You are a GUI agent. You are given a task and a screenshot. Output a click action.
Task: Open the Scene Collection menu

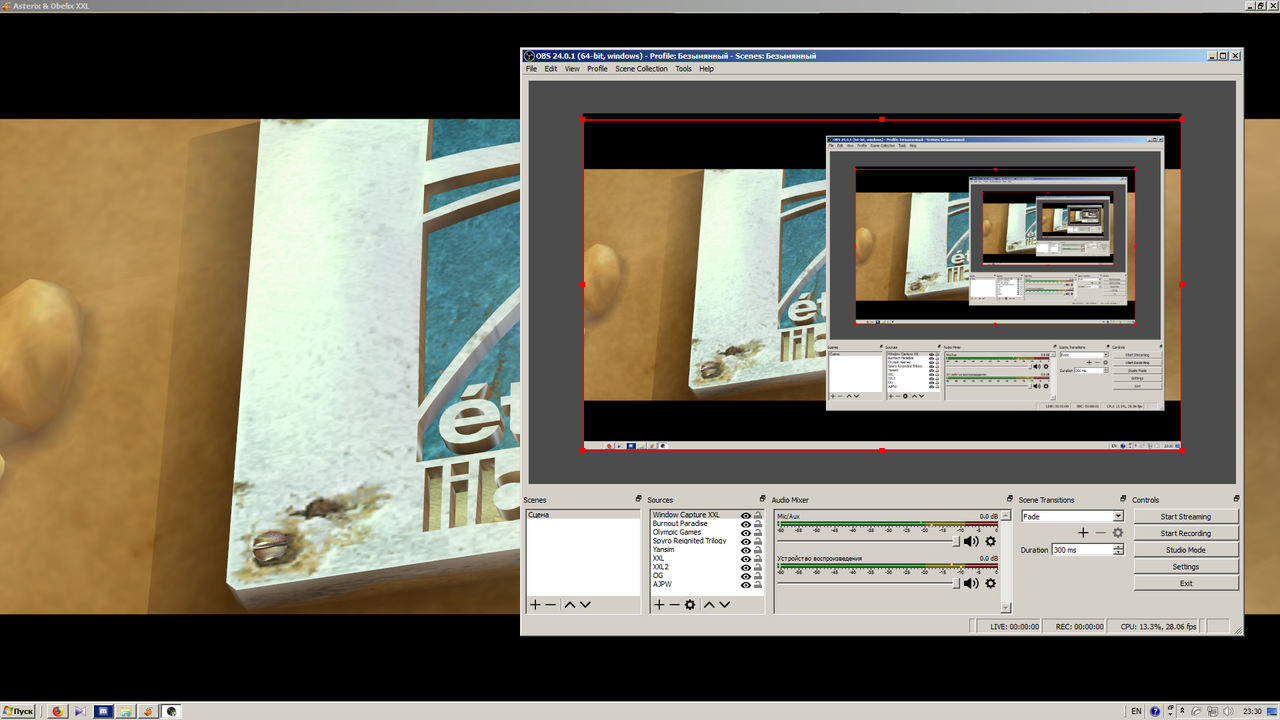click(x=641, y=69)
